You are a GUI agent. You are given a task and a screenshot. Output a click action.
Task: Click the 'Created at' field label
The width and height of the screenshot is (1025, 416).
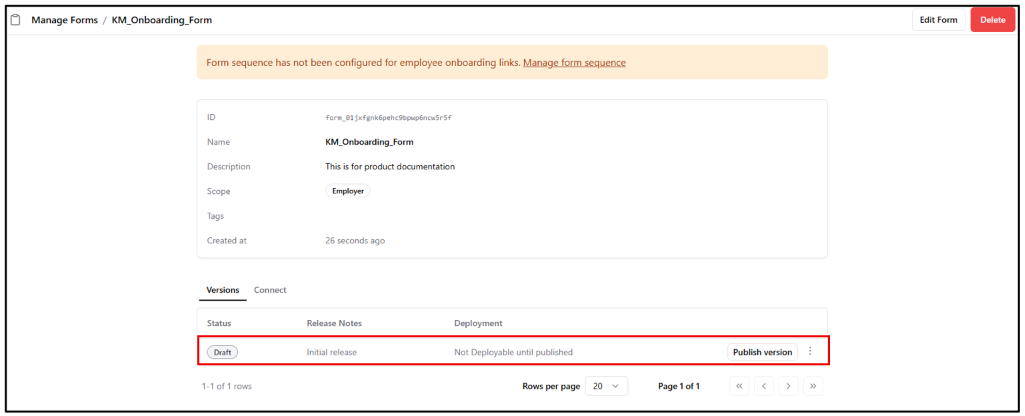227,241
